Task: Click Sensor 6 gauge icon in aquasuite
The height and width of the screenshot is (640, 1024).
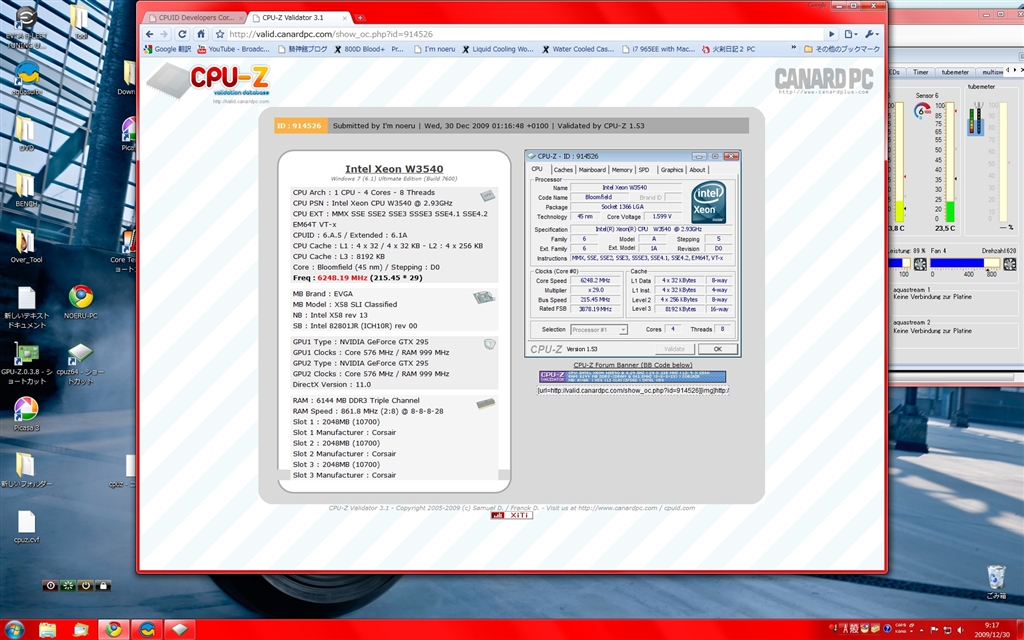Action: click(x=923, y=110)
